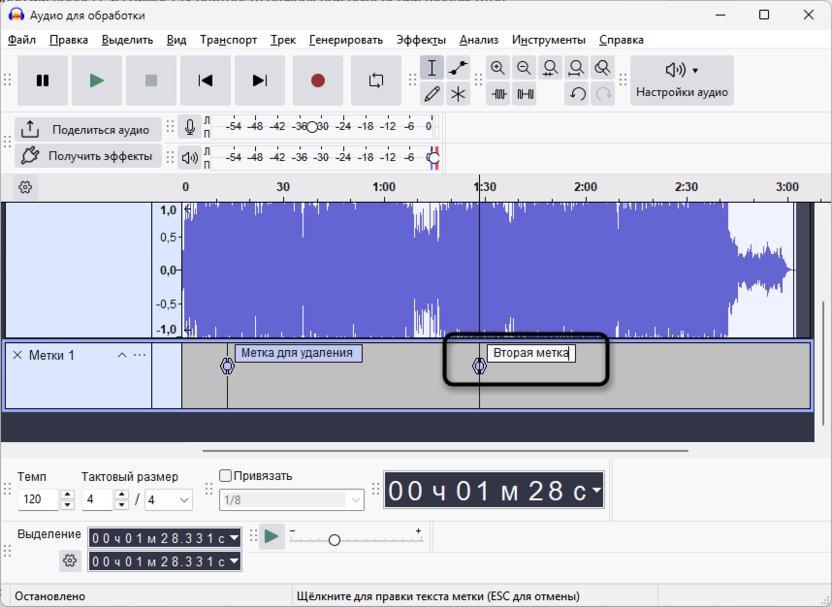832x607 pixels.
Task: Open the Настройки аудио dropdown
Action: [682, 80]
